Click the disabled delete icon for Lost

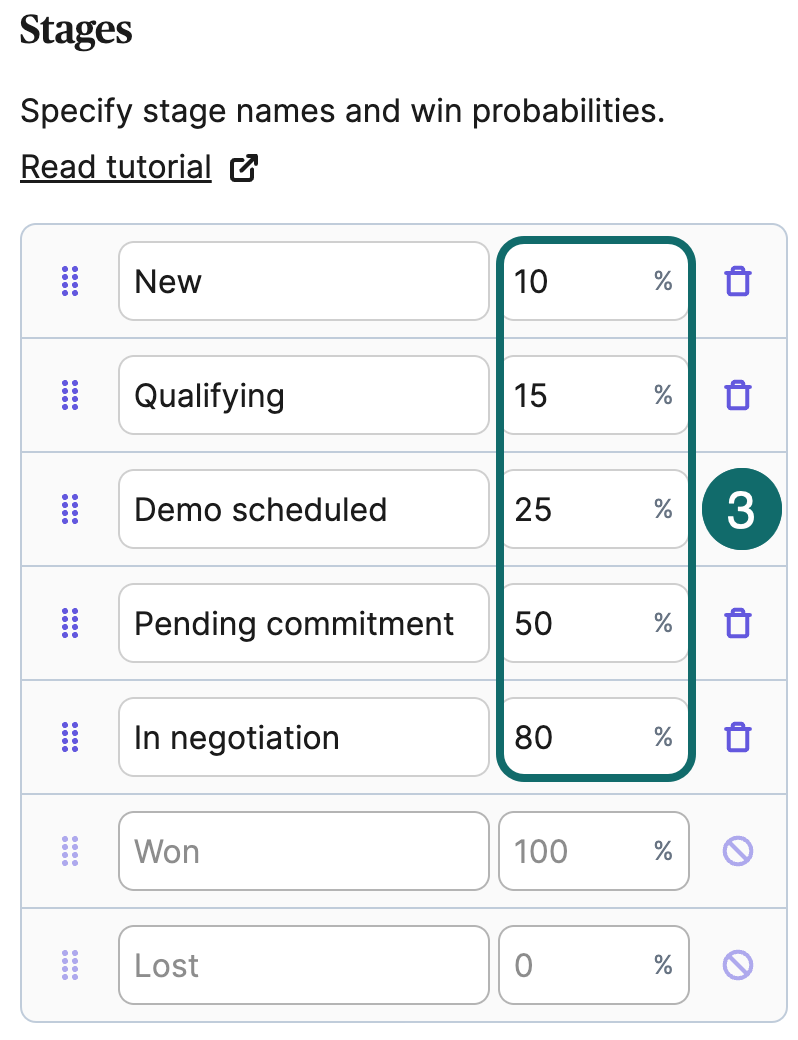(738, 965)
